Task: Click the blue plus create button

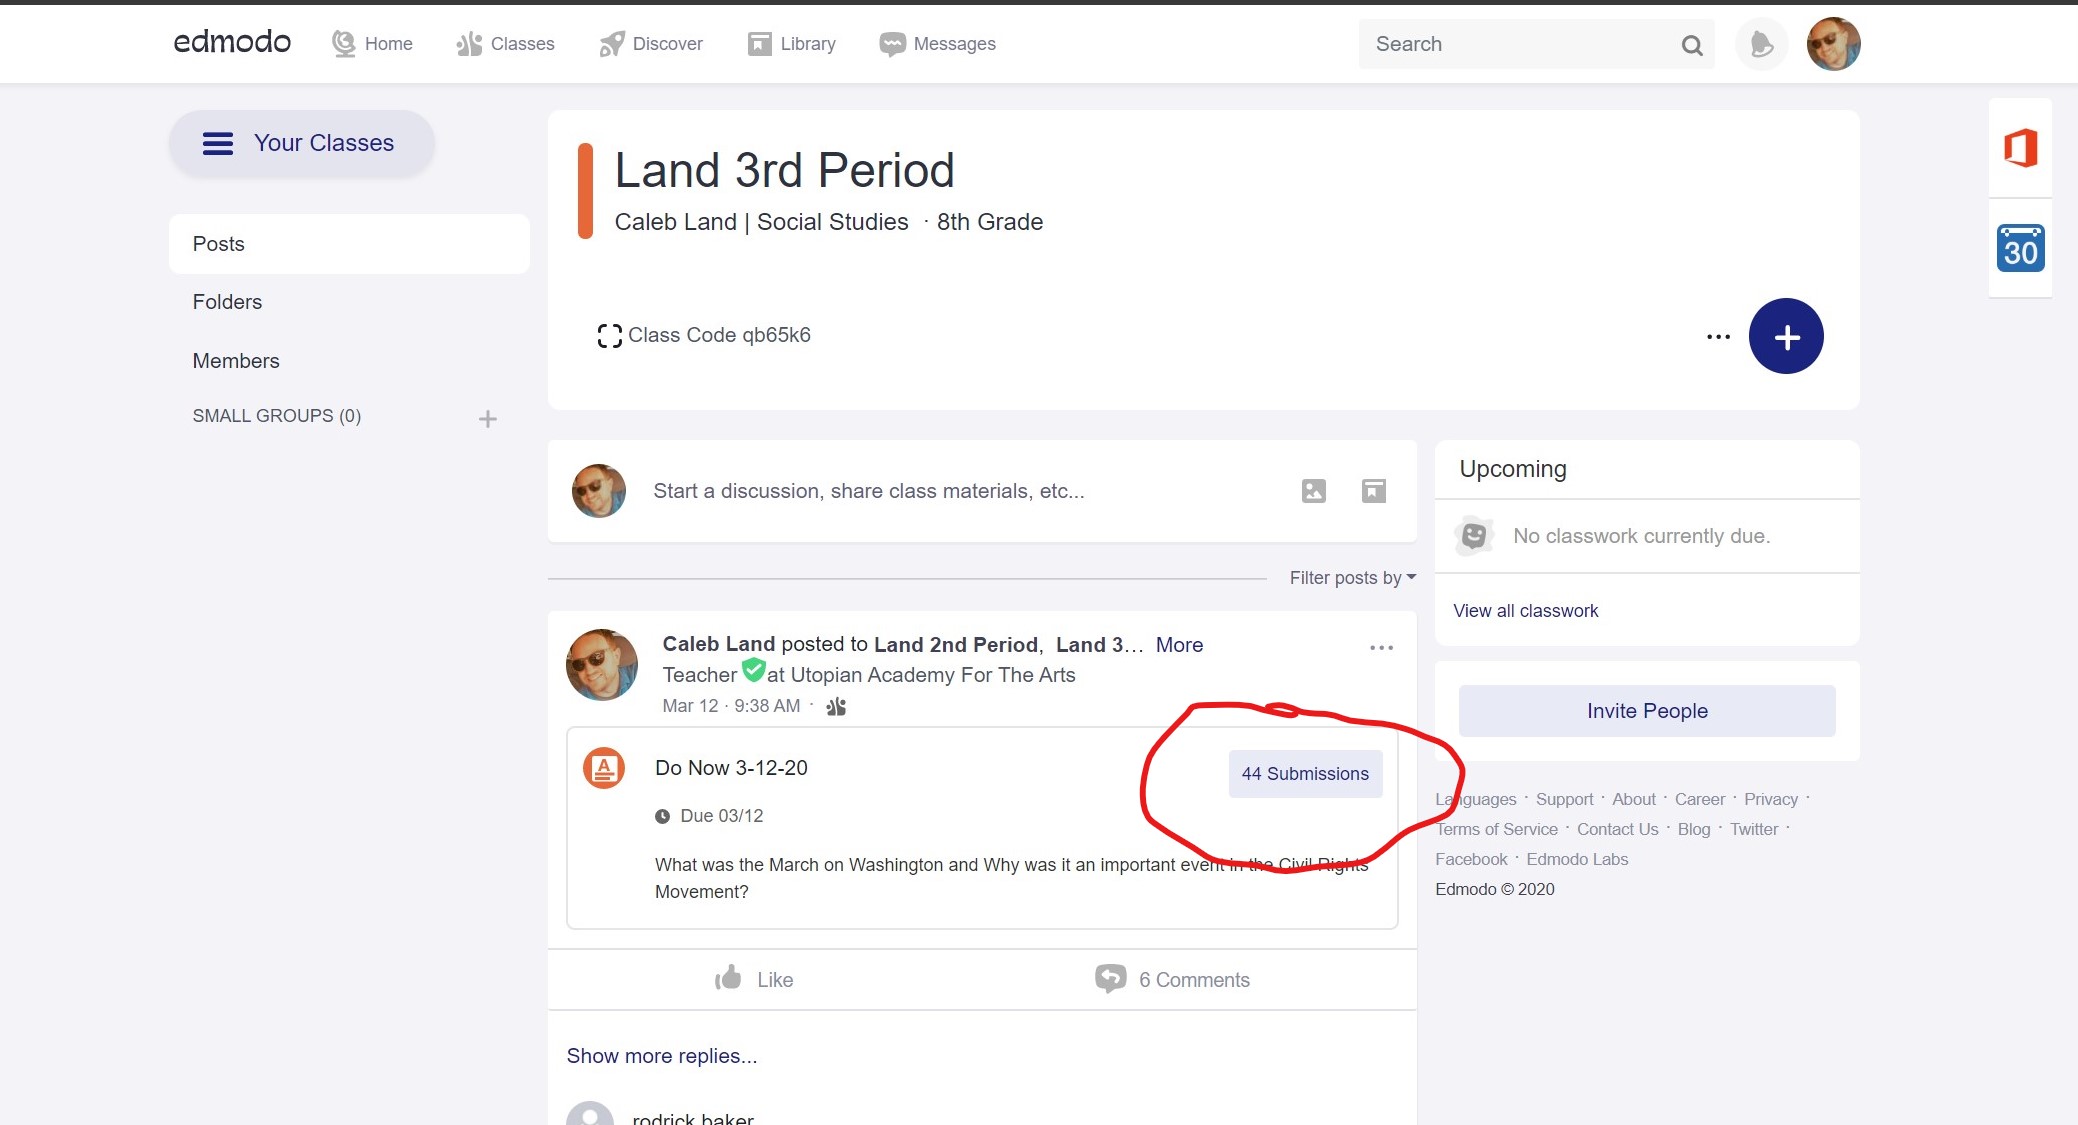Action: tap(1786, 336)
